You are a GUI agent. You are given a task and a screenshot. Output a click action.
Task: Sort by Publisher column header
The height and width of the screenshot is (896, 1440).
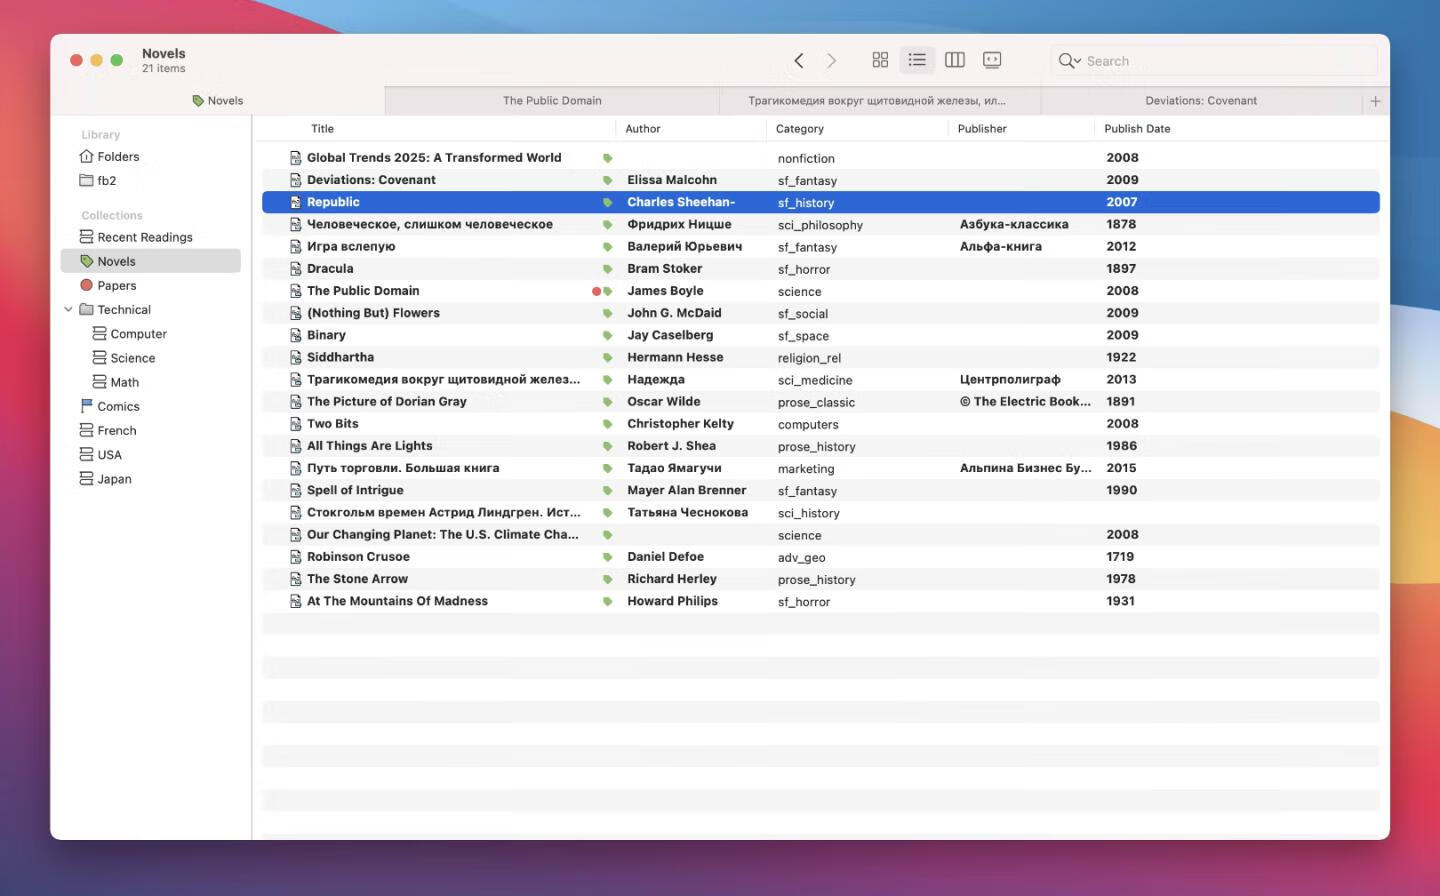tap(982, 129)
